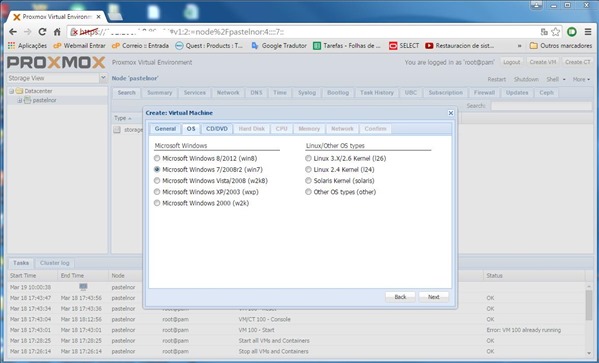Close the Create: Virtual Machine dialog

(x=451, y=113)
